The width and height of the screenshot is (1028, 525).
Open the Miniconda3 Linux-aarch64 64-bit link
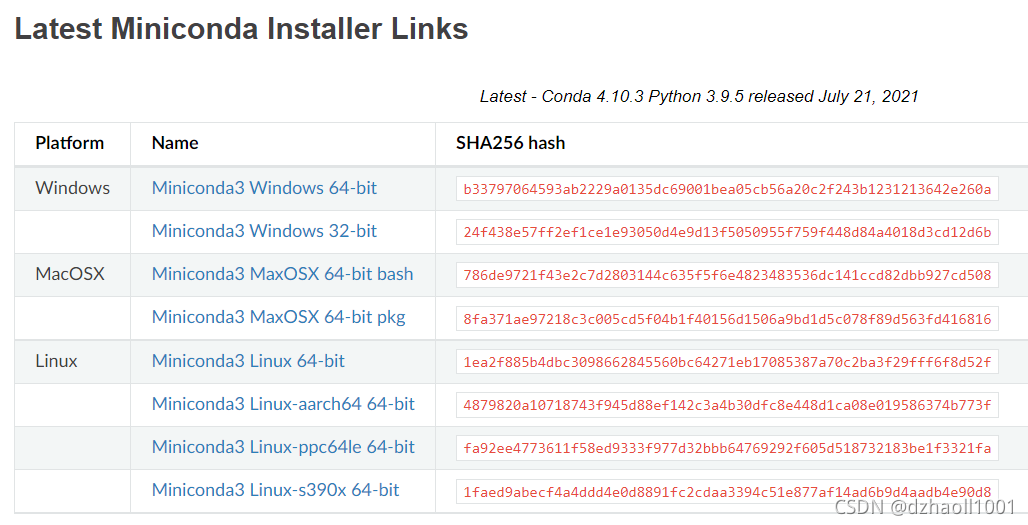(x=283, y=404)
